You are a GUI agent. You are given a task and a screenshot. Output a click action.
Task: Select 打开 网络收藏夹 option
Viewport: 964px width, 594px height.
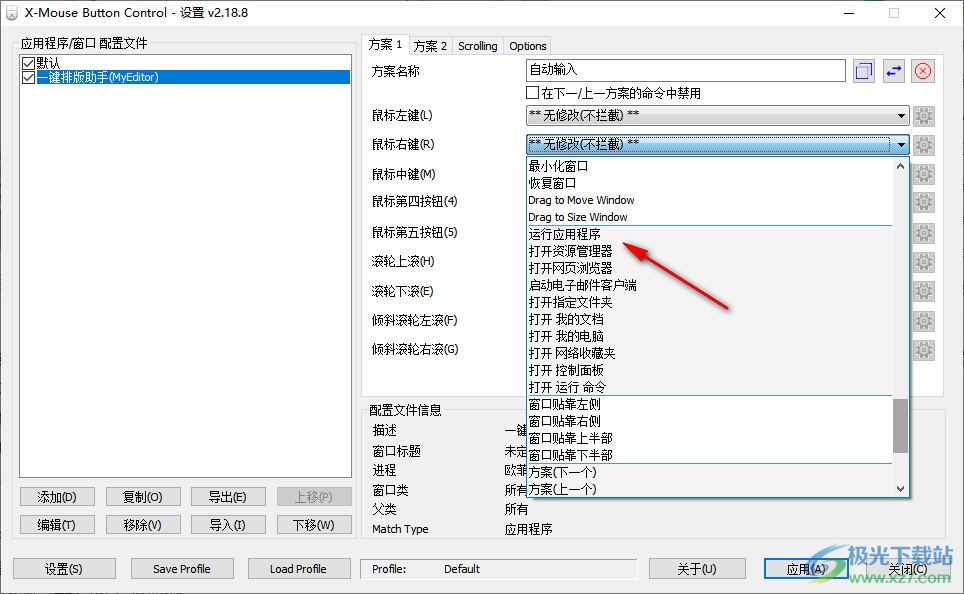[x=710, y=354]
